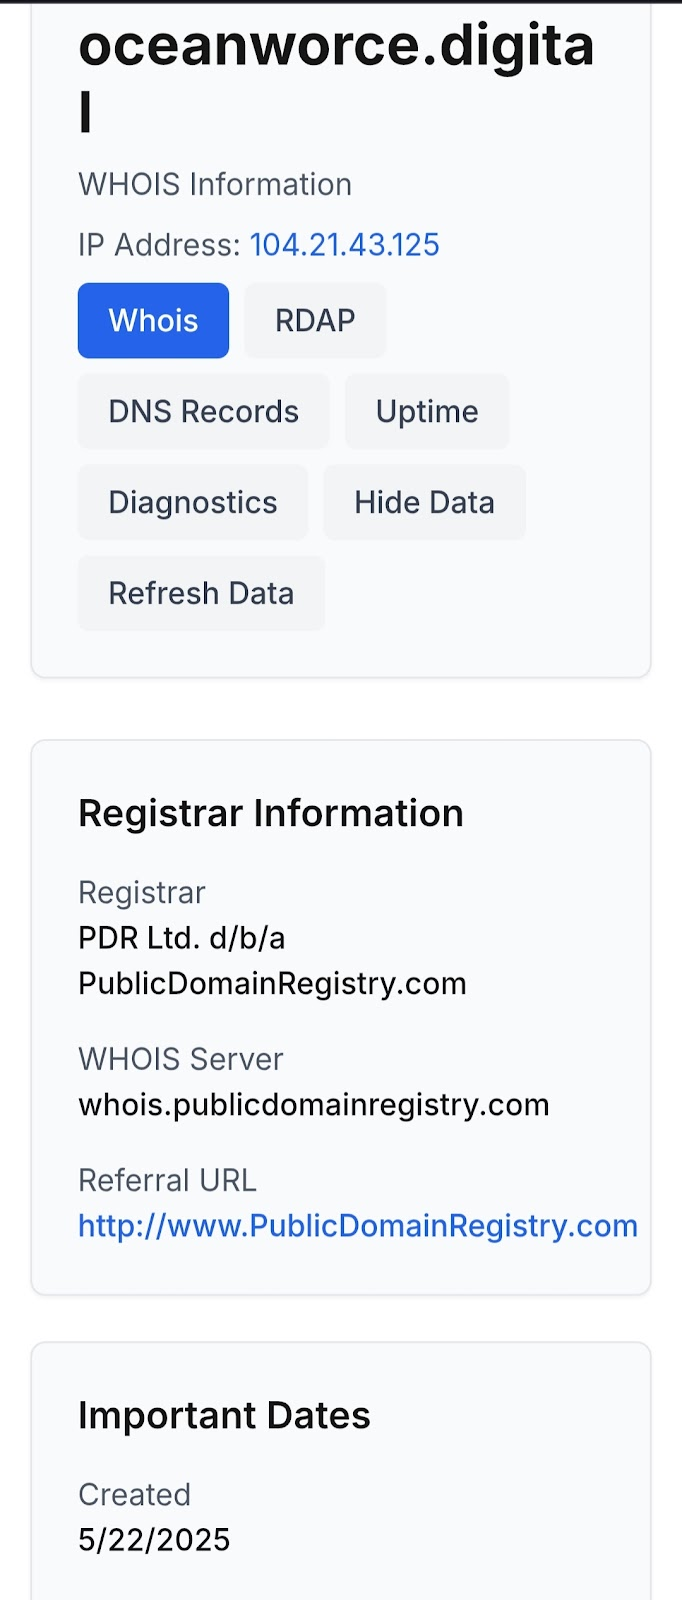The height and width of the screenshot is (1600, 682).
Task: Switch to the RDAP view
Action: pyautogui.click(x=315, y=320)
